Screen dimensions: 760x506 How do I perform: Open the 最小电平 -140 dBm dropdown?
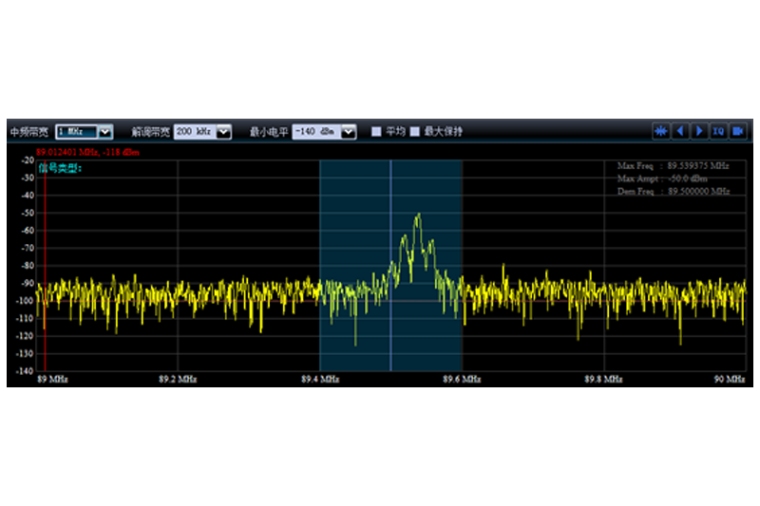tap(348, 131)
